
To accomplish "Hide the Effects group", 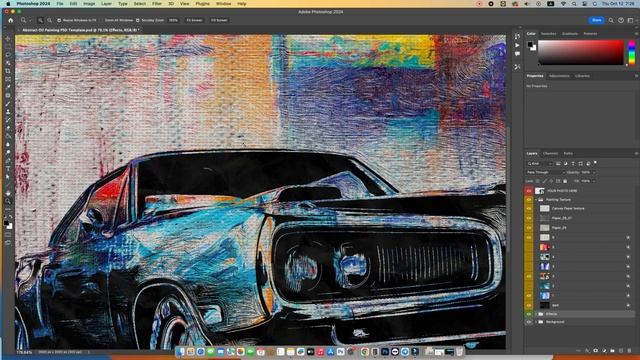I will (x=529, y=314).
